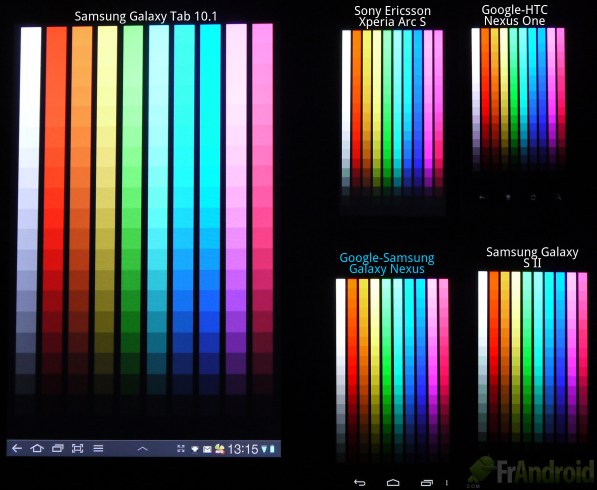The height and width of the screenshot is (490, 597).
Task: Tap the Screenshot capture icon on Galaxy Tab
Action: (x=78, y=449)
